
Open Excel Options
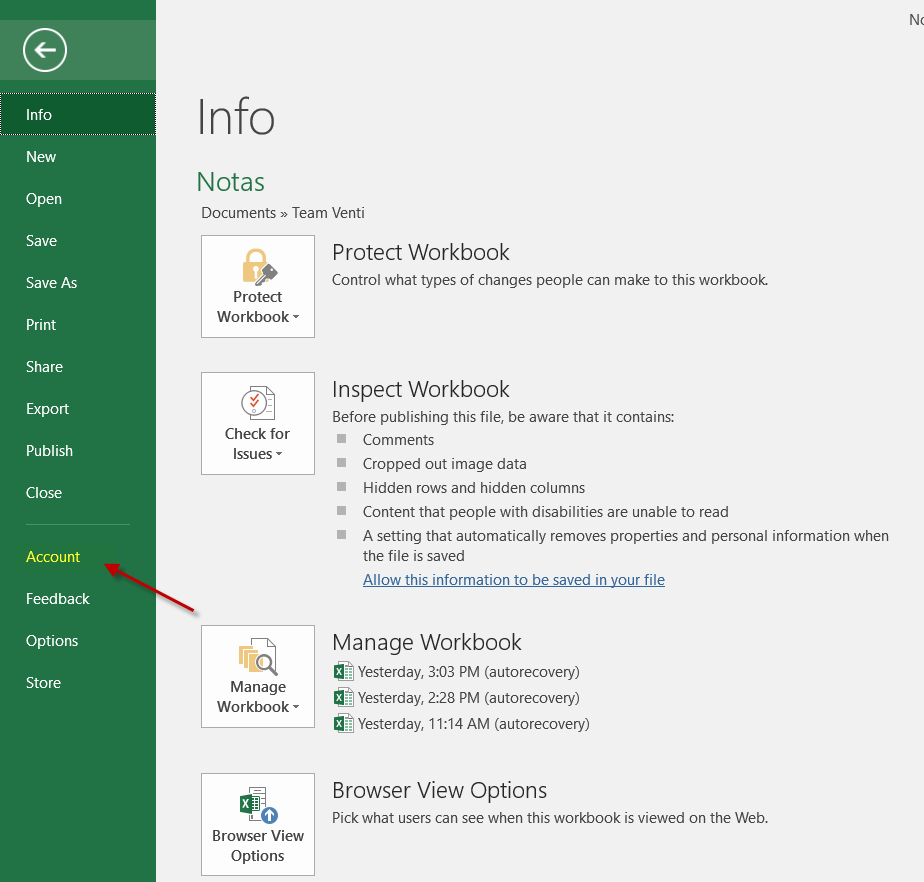coord(78,640)
